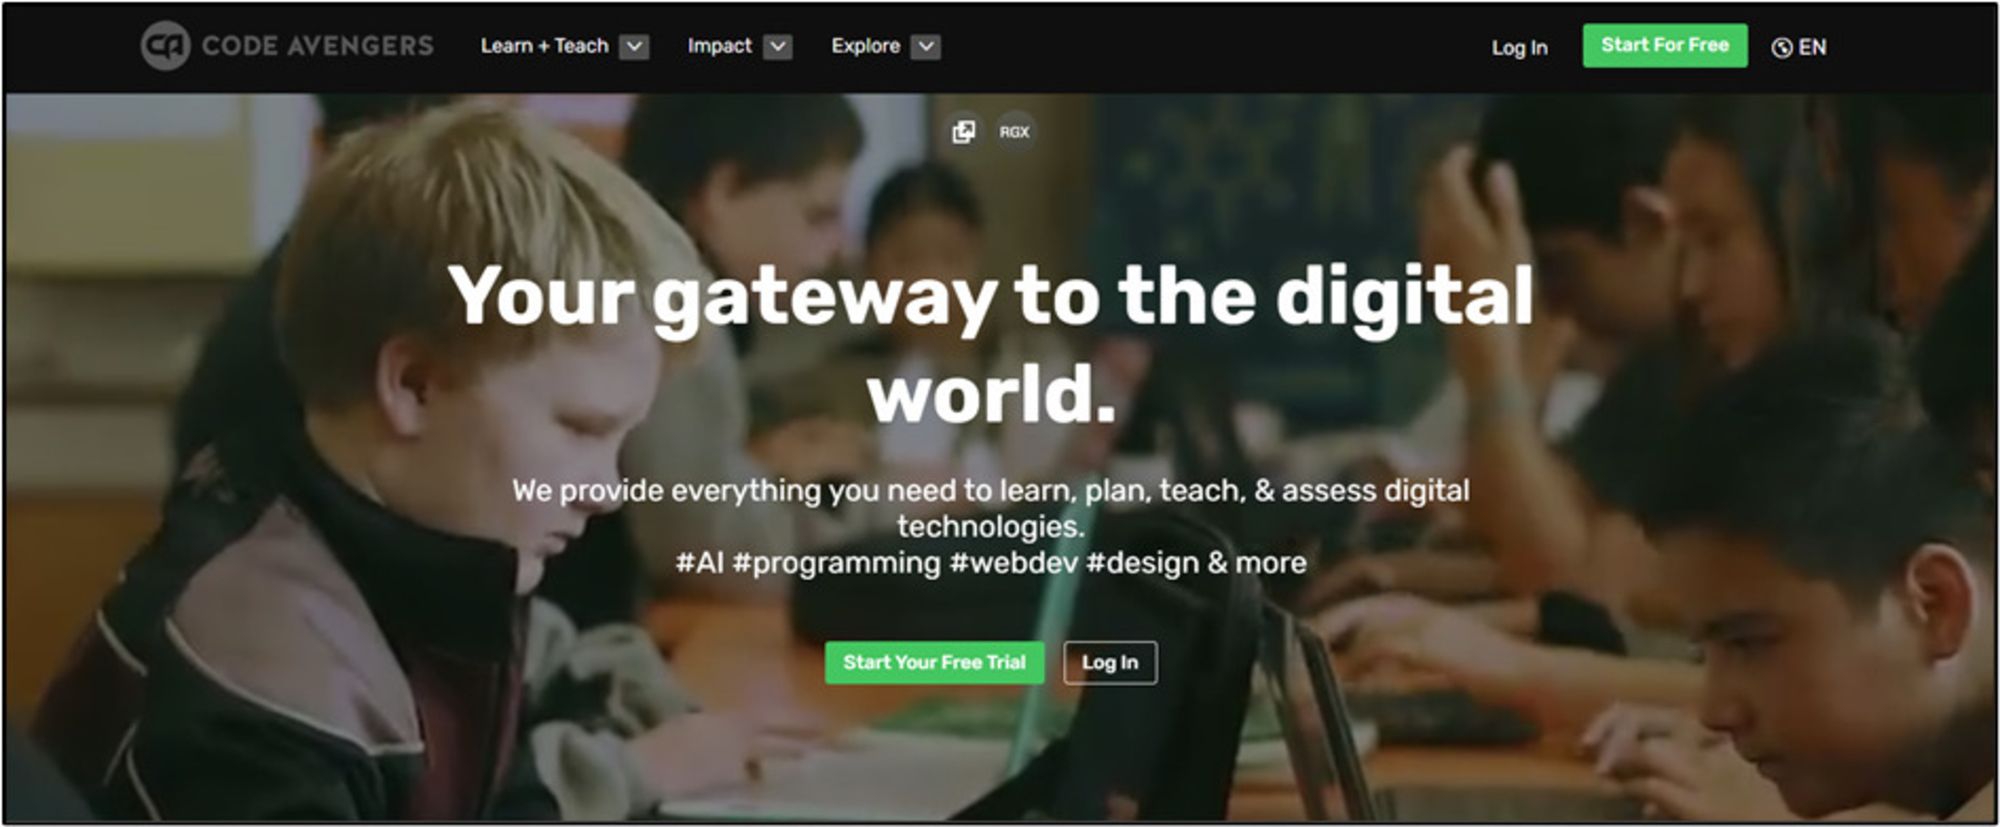Screen dimensions: 2000x827
Task: Select the EN language label
Action: (x=1812, y=47)
